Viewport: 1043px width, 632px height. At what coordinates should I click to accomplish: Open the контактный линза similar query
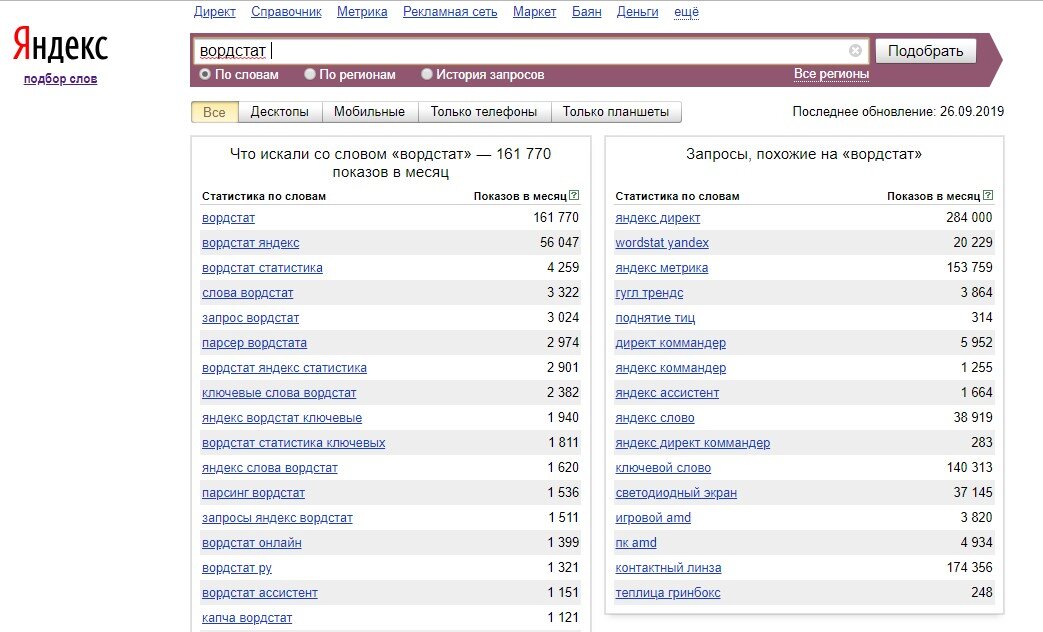pos(668,567)
